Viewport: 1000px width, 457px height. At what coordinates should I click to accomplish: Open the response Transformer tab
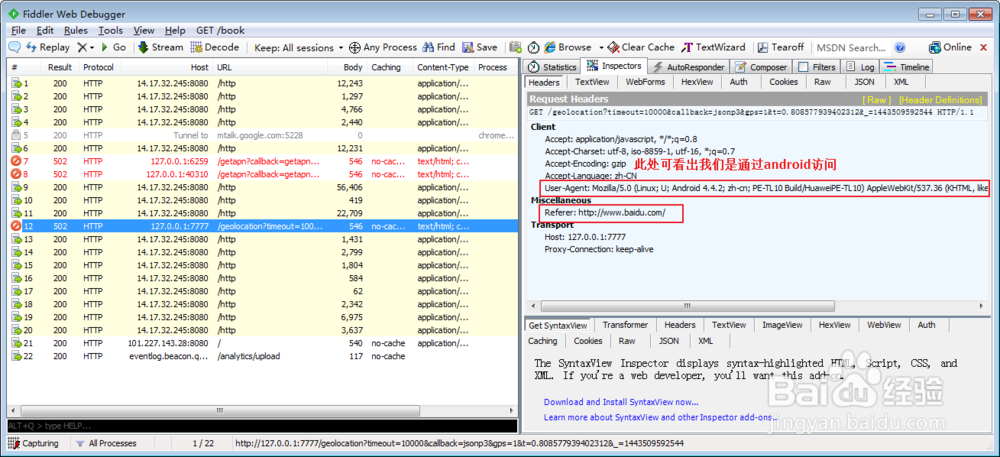(x=625, y=325)
